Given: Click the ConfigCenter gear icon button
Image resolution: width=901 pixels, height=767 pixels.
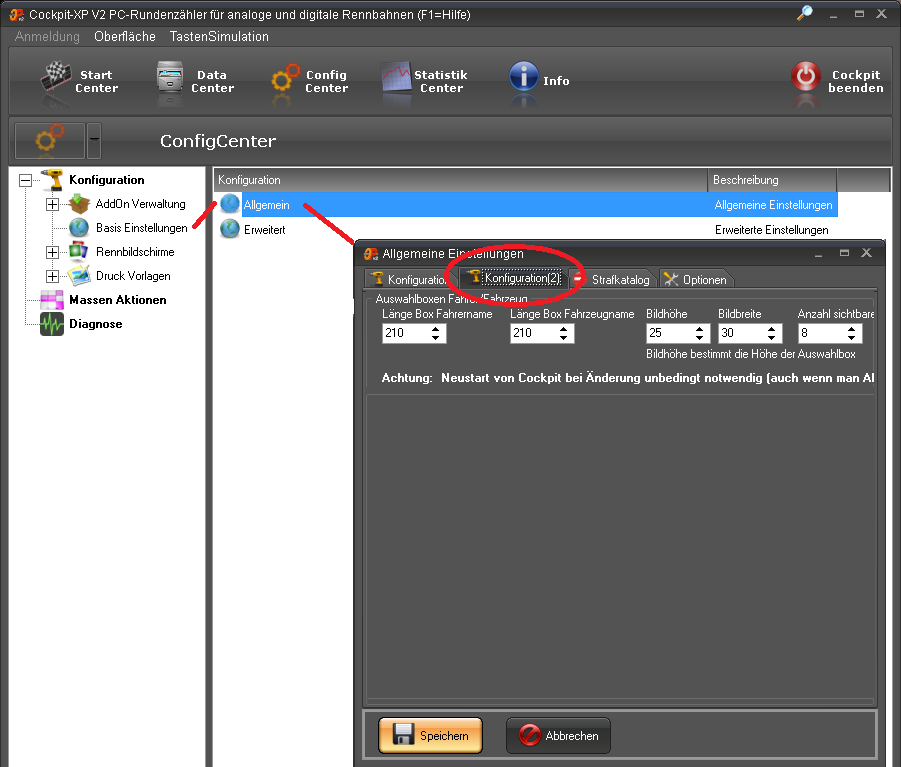Looking at the screenshot, I should [x=50, y=140].
